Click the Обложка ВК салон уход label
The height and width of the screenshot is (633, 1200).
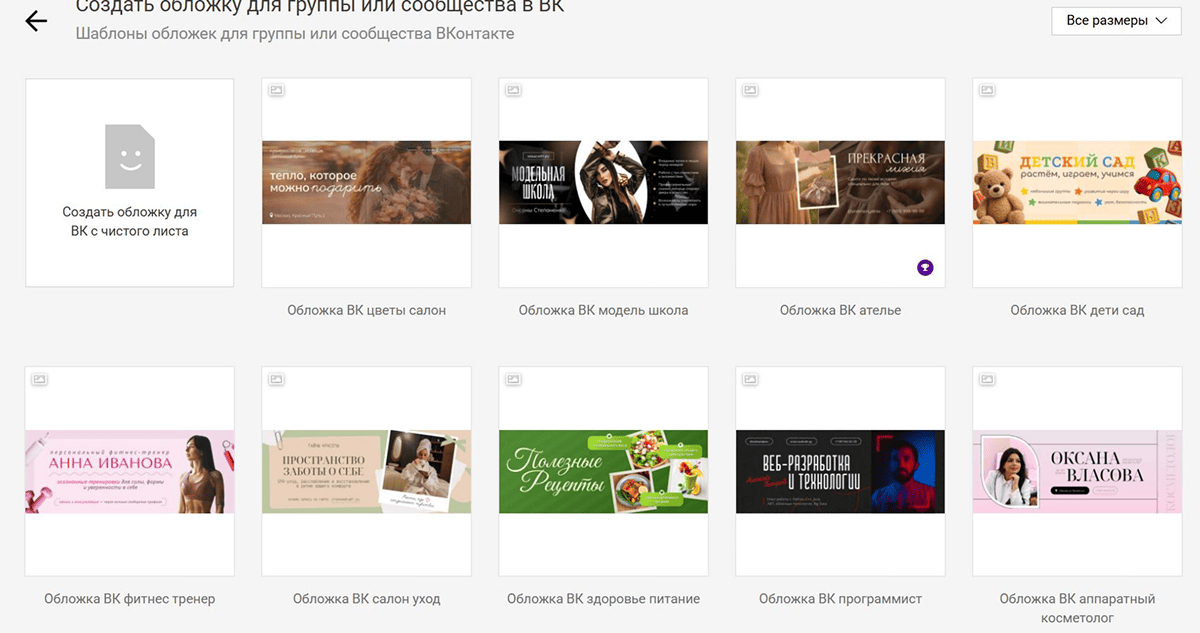point(366,599)
